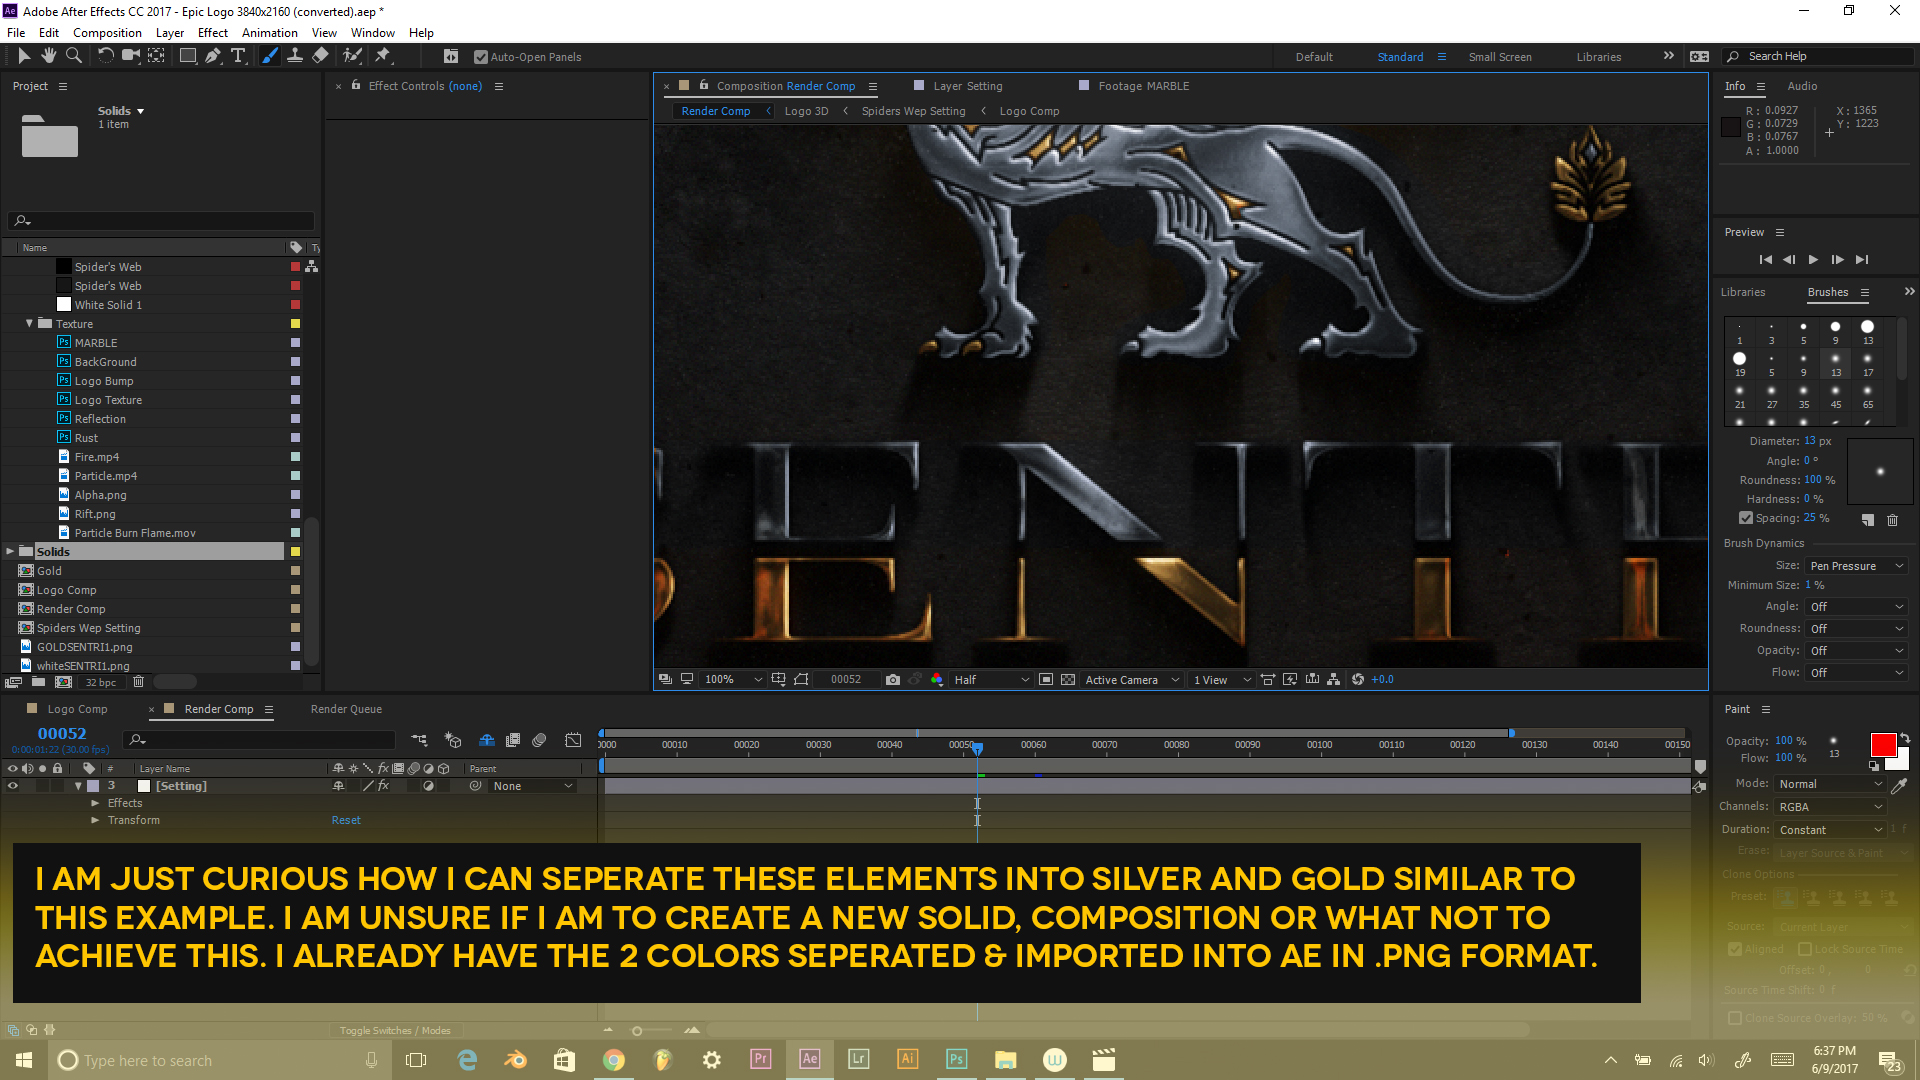Open Paint Mode Normal dropdown

pos(1831,784)
